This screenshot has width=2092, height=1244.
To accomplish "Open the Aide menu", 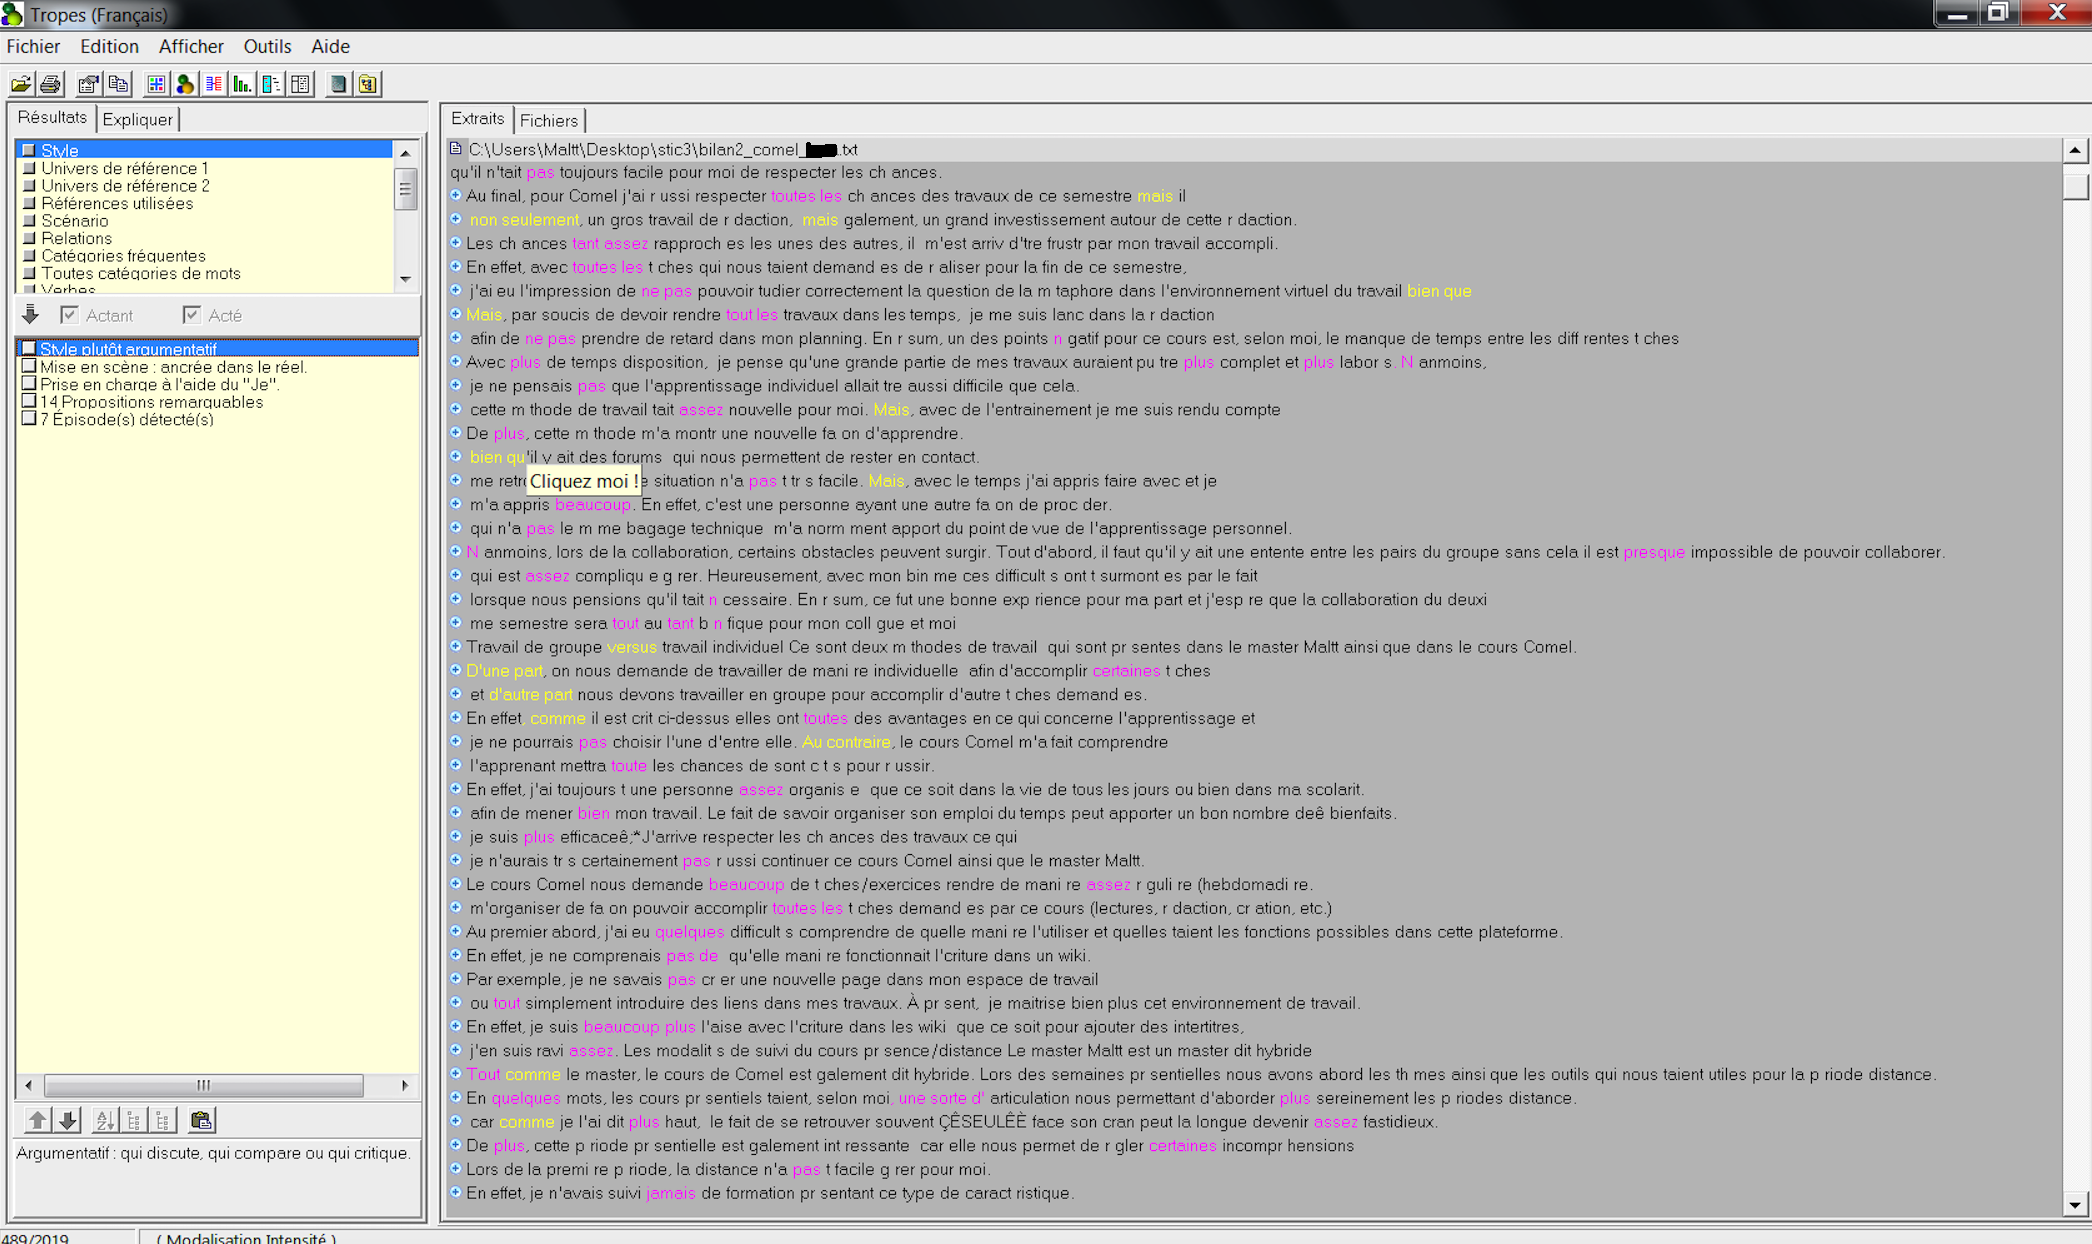I will [x=330, y=46].
